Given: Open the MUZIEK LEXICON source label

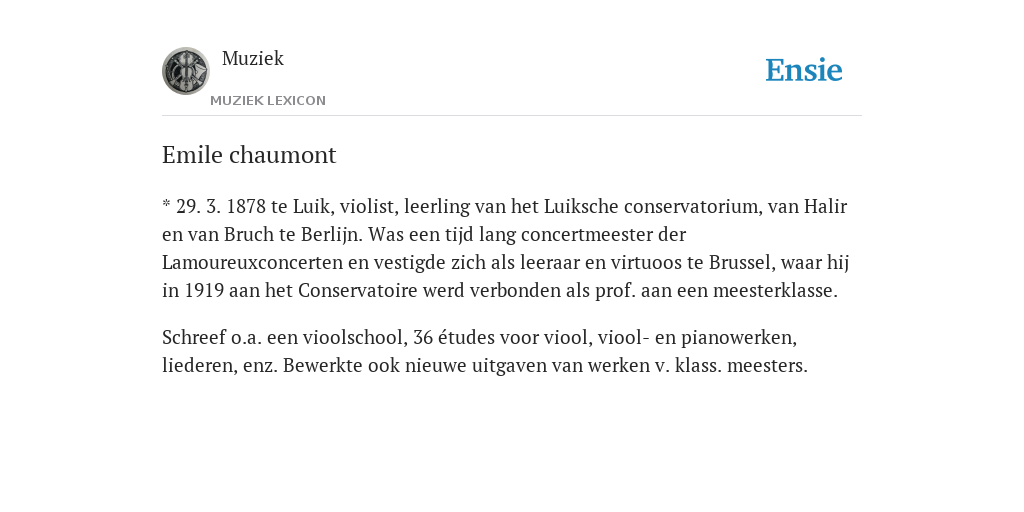Looking at the screenshot, I should (268, 101).
